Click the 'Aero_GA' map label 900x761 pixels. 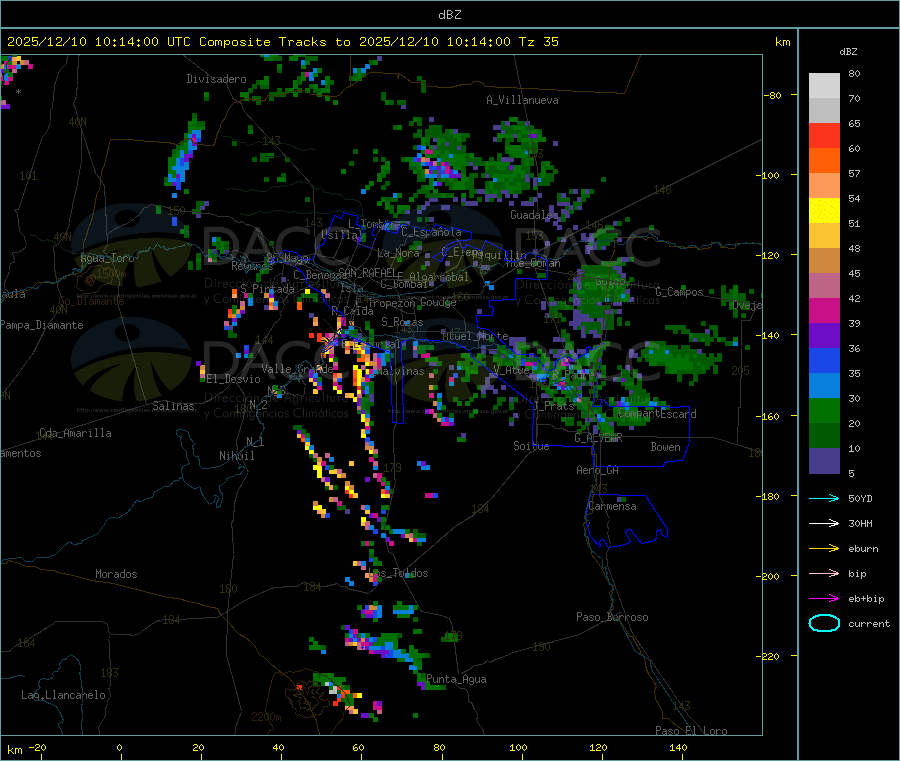pos(598,470)
